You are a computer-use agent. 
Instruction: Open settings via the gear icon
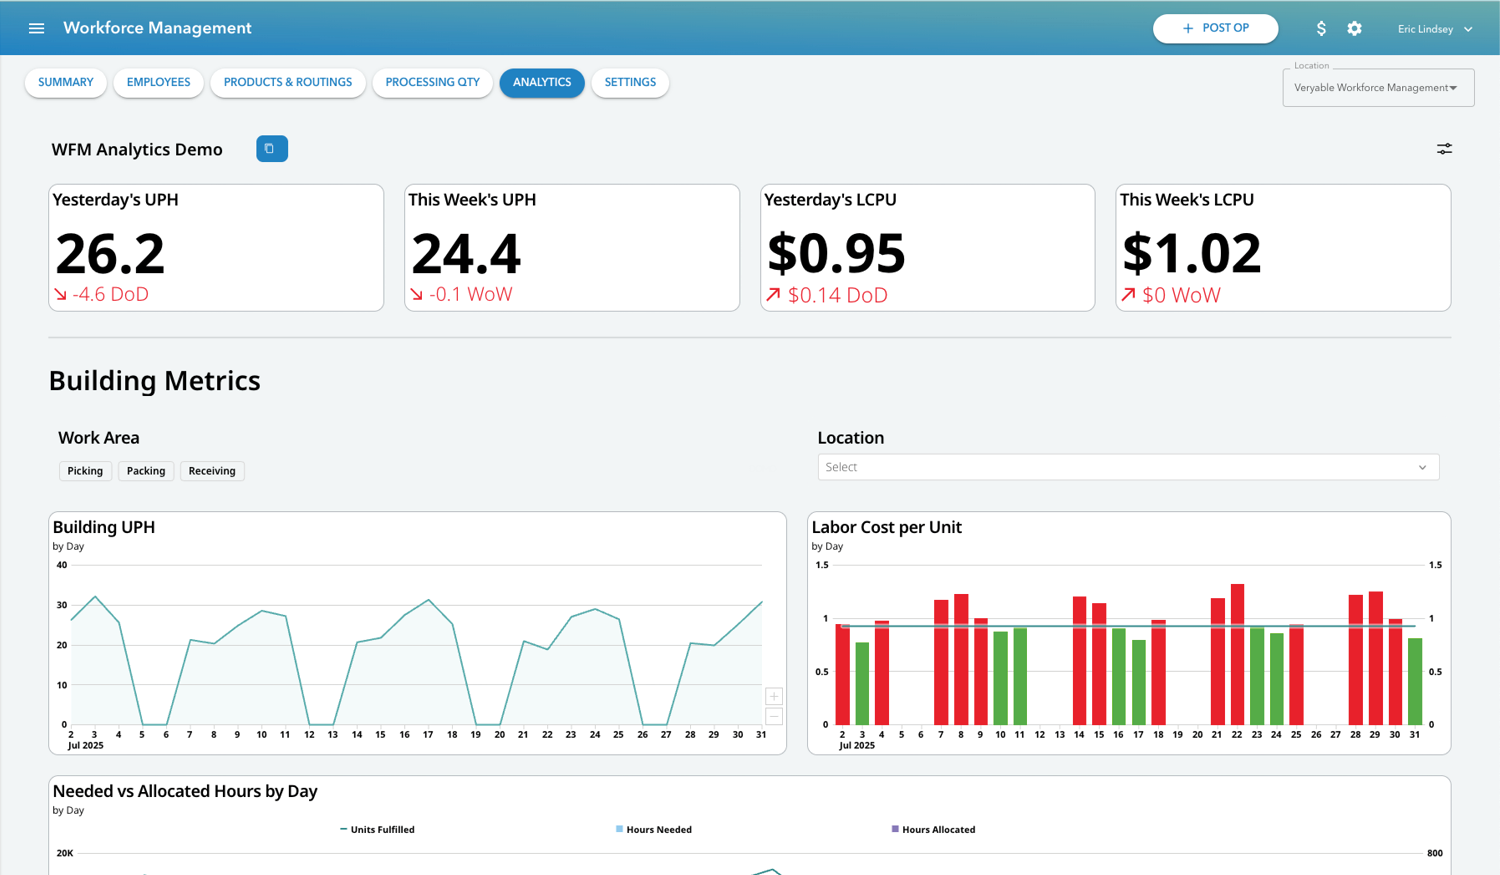[x=1354, y=28]
